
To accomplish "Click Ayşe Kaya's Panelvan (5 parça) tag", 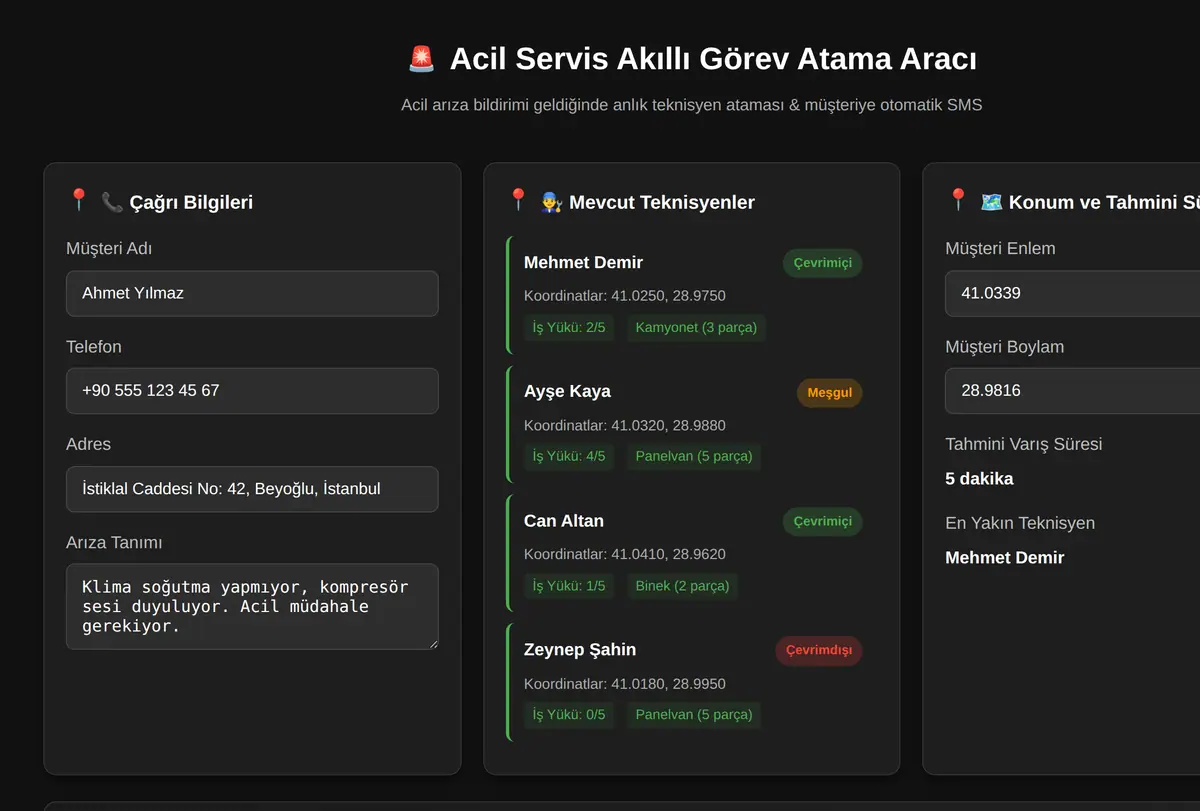I will pyautogui.click(x=694, y=456).
